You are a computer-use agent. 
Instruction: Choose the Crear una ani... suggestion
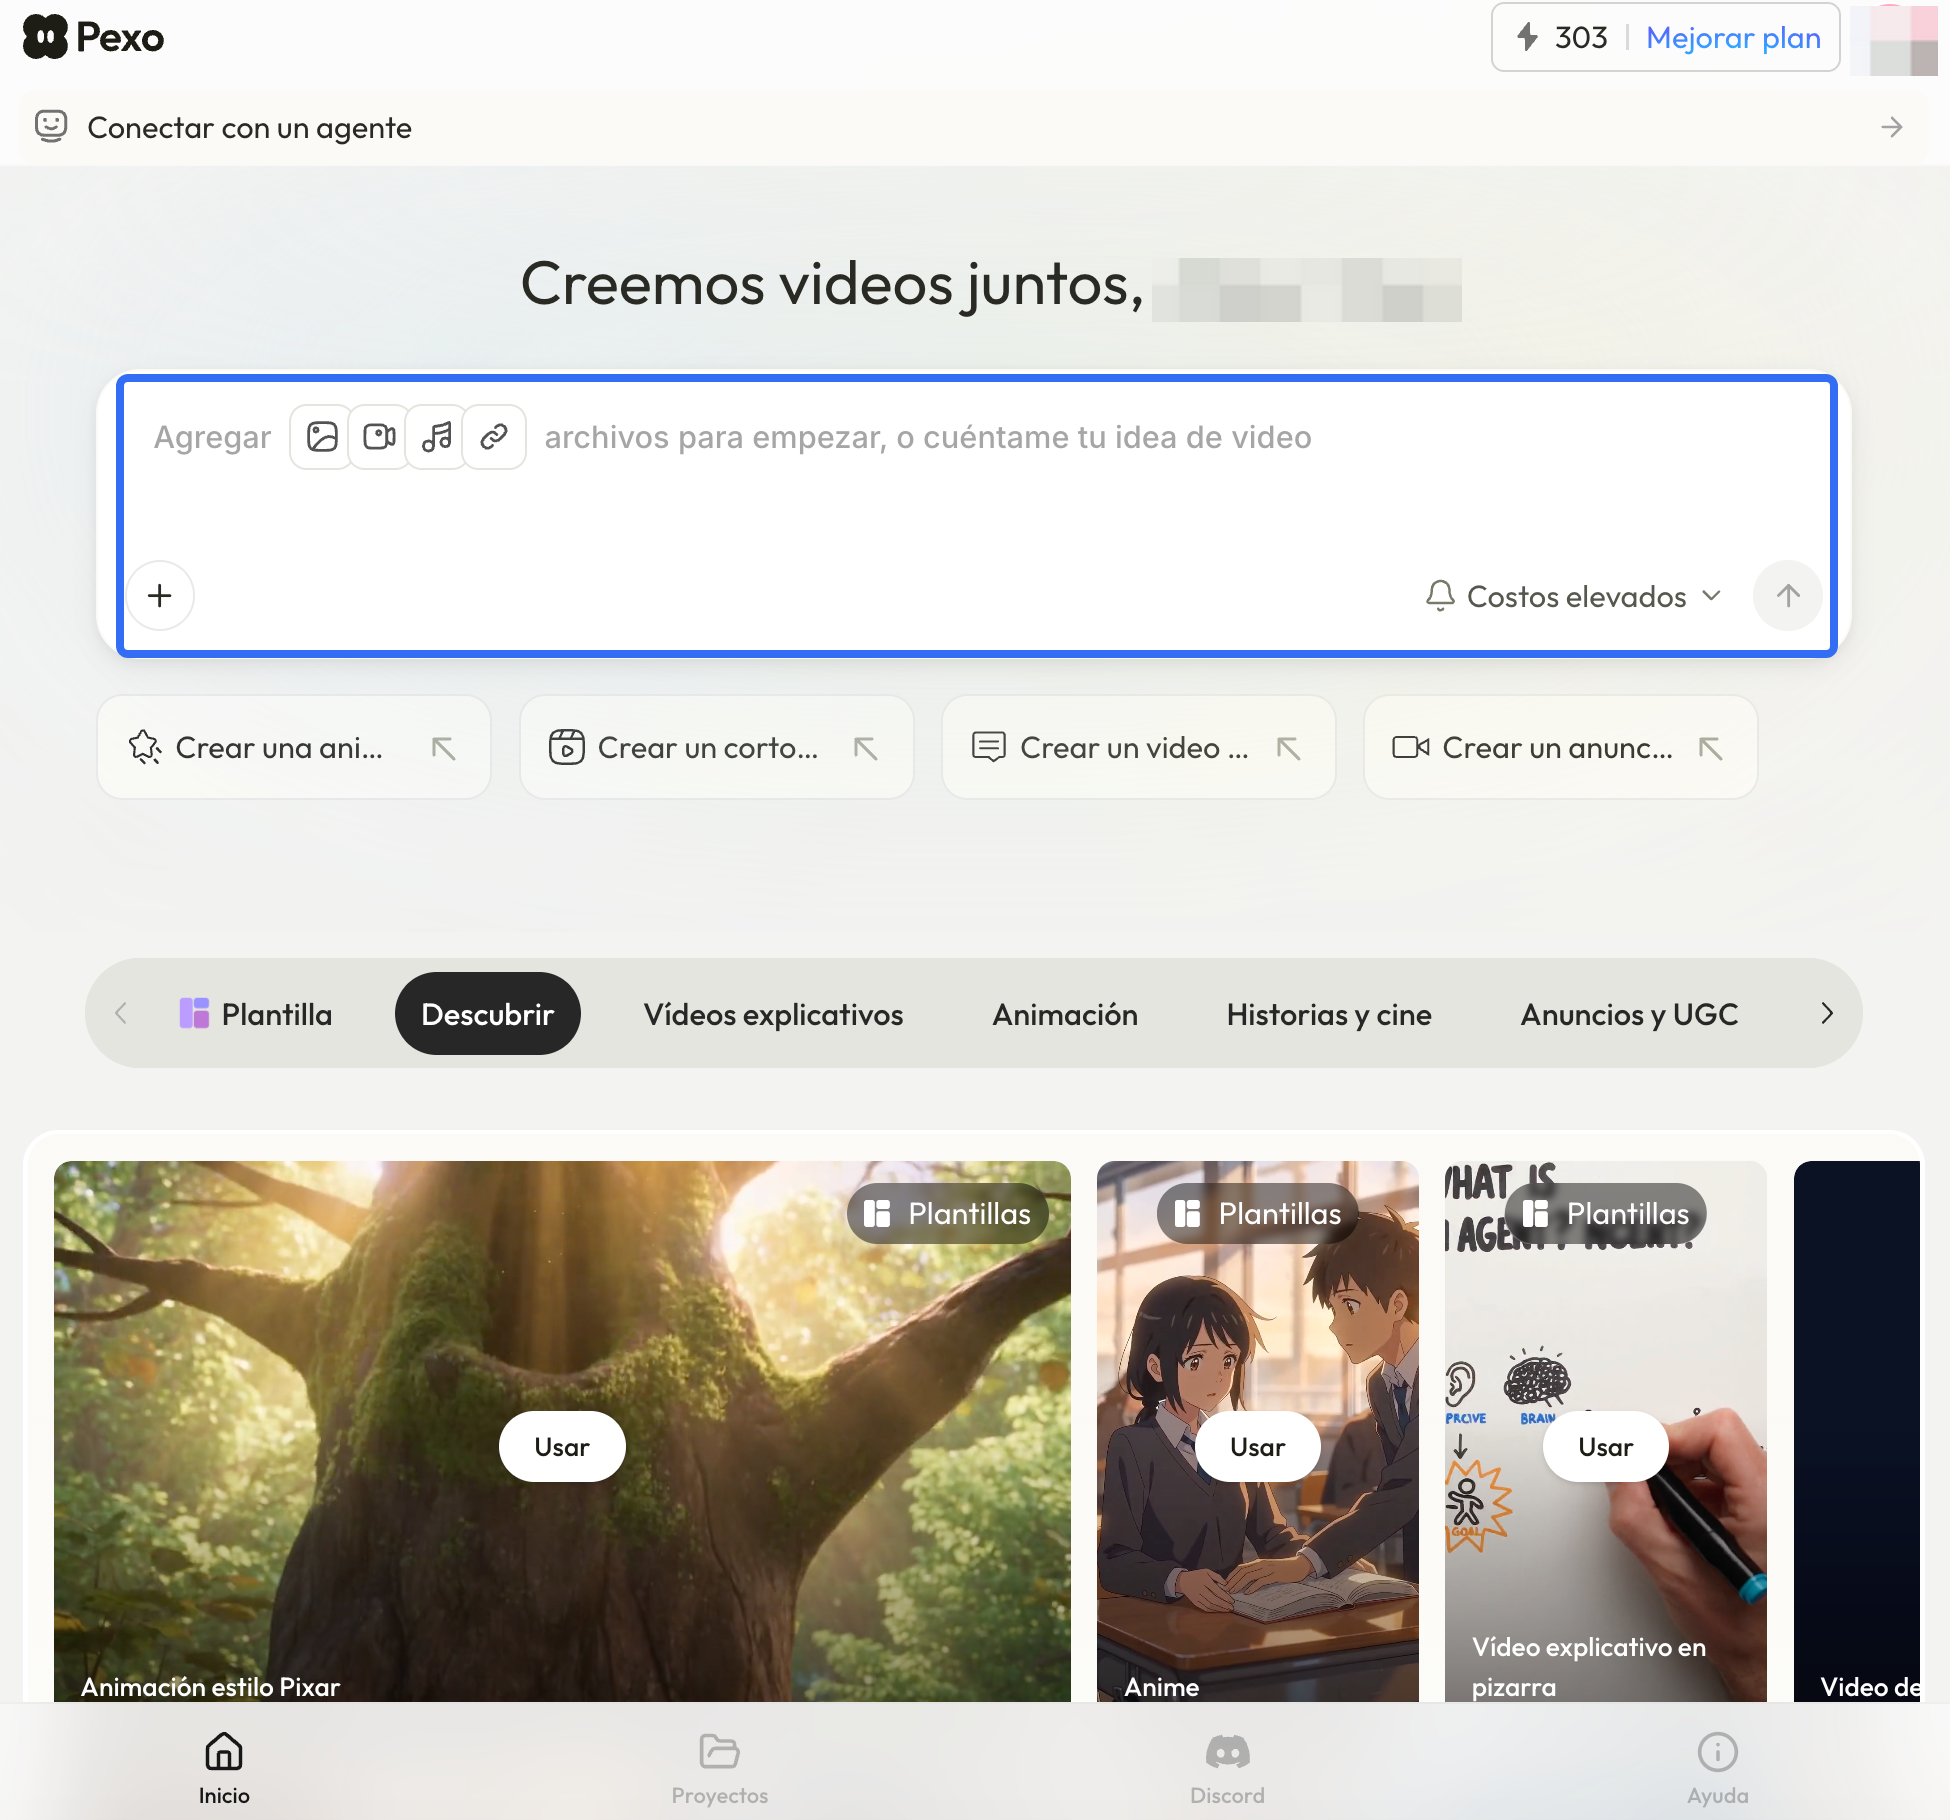[294, 748]
